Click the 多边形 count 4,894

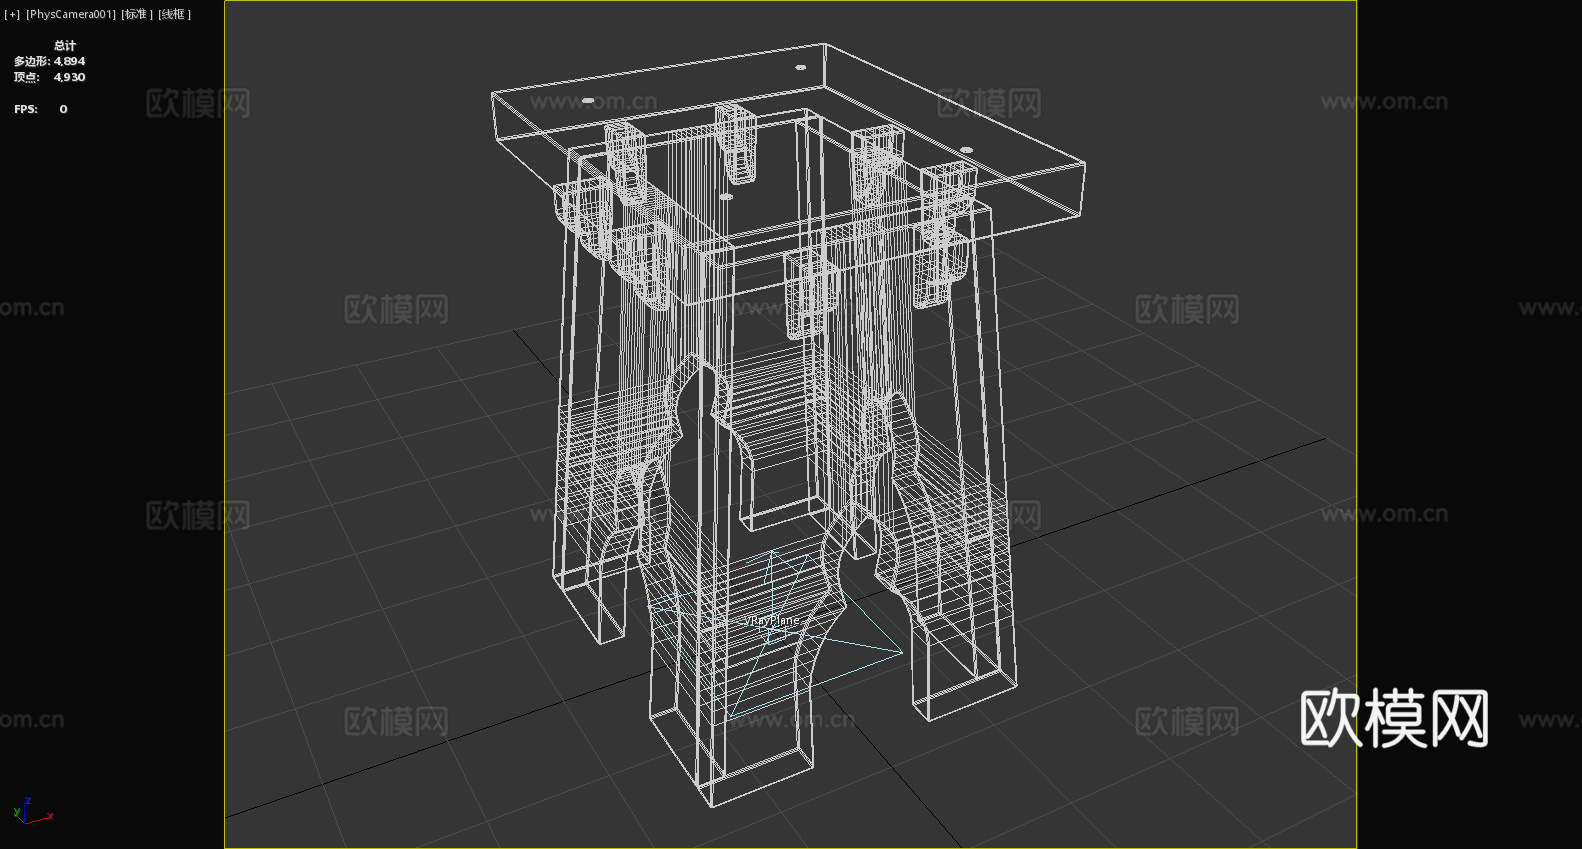point(70,61)
